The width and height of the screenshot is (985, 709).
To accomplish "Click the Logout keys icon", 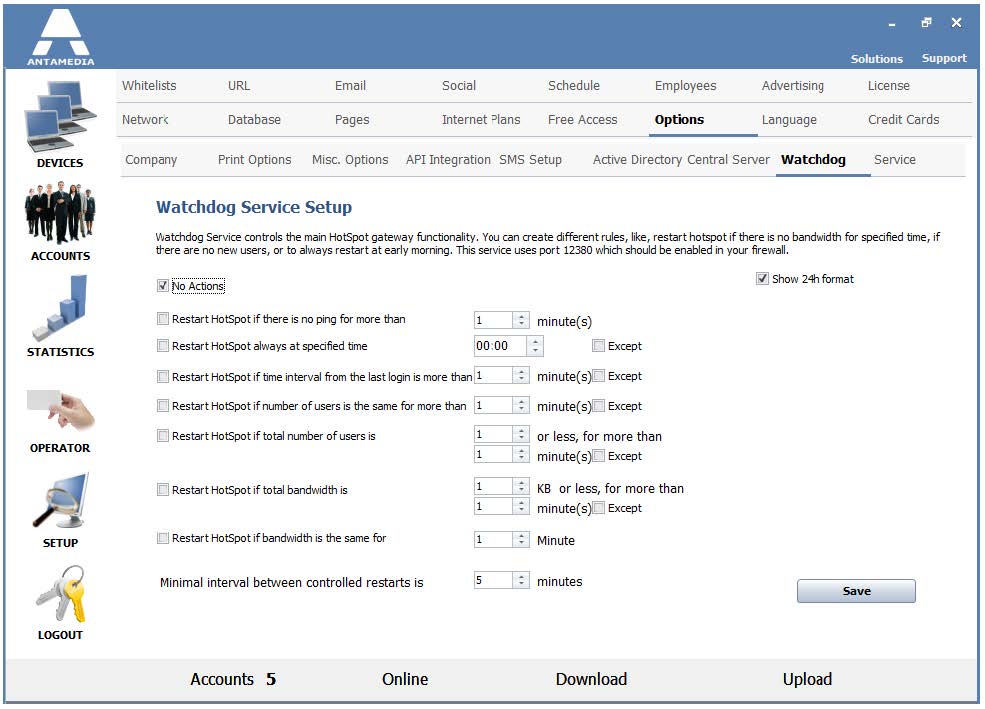I will coord(60,594).
